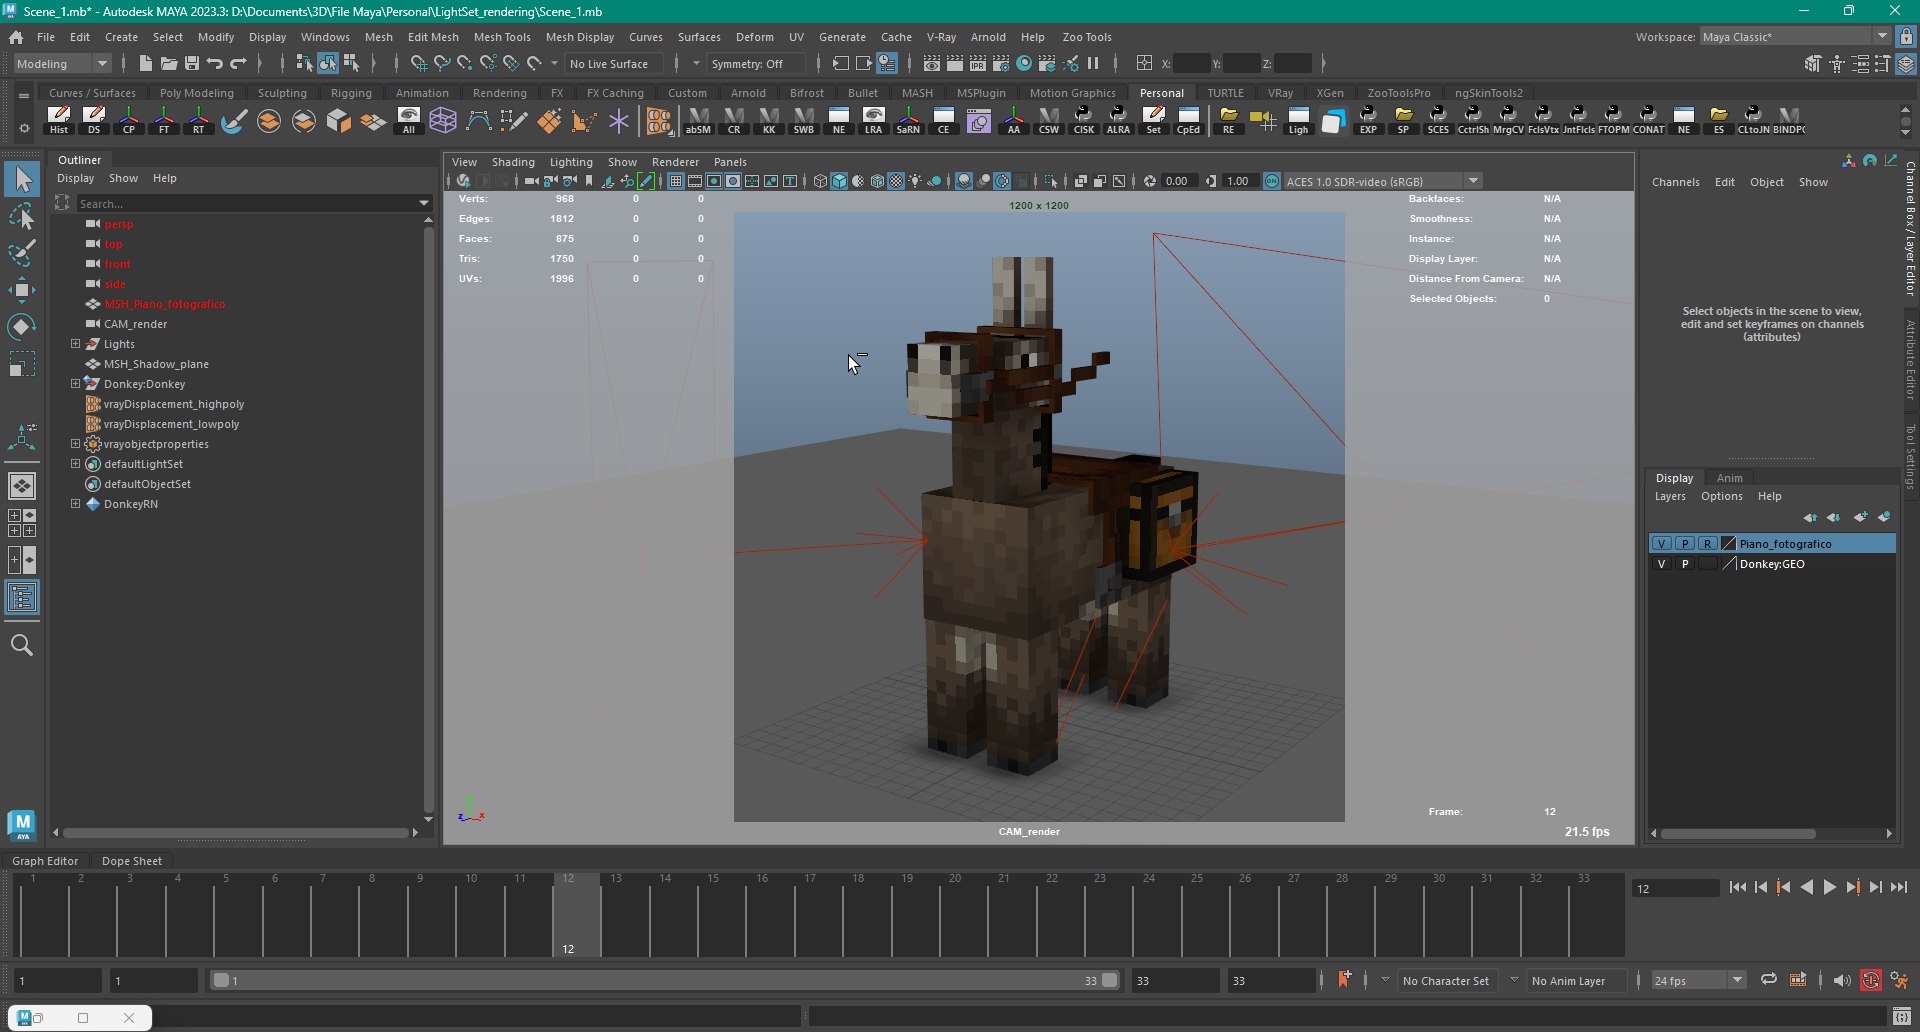Screen dimensions: 1920x1032
Task: Click the No Character Set field
Action: point(1445,981)
